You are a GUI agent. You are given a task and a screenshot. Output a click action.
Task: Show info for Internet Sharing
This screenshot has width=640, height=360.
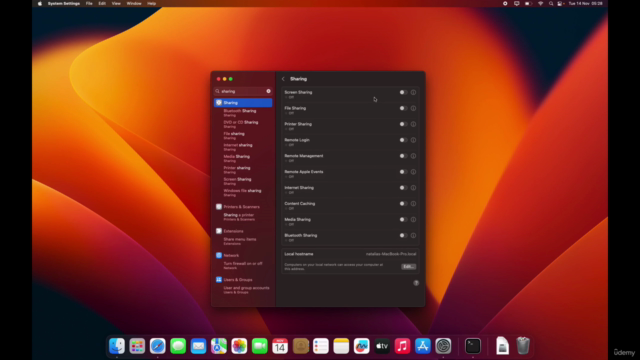point(413,188)
